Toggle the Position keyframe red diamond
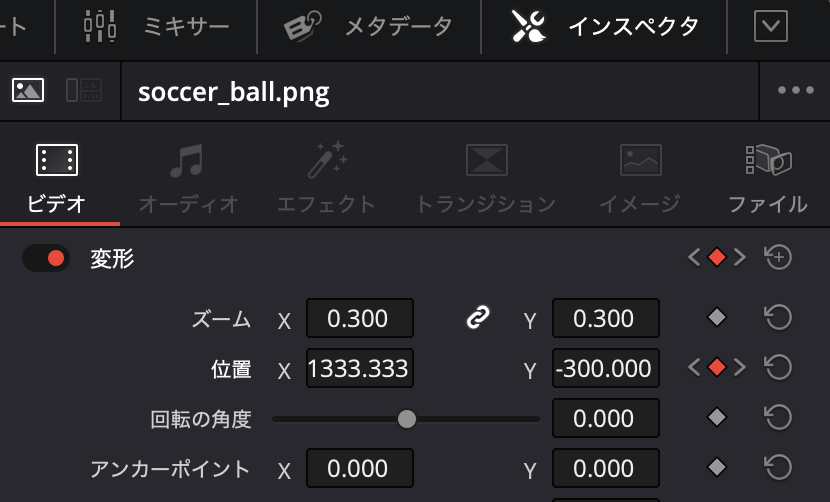The width and height of the screenshot is (830, 502). 716,368
